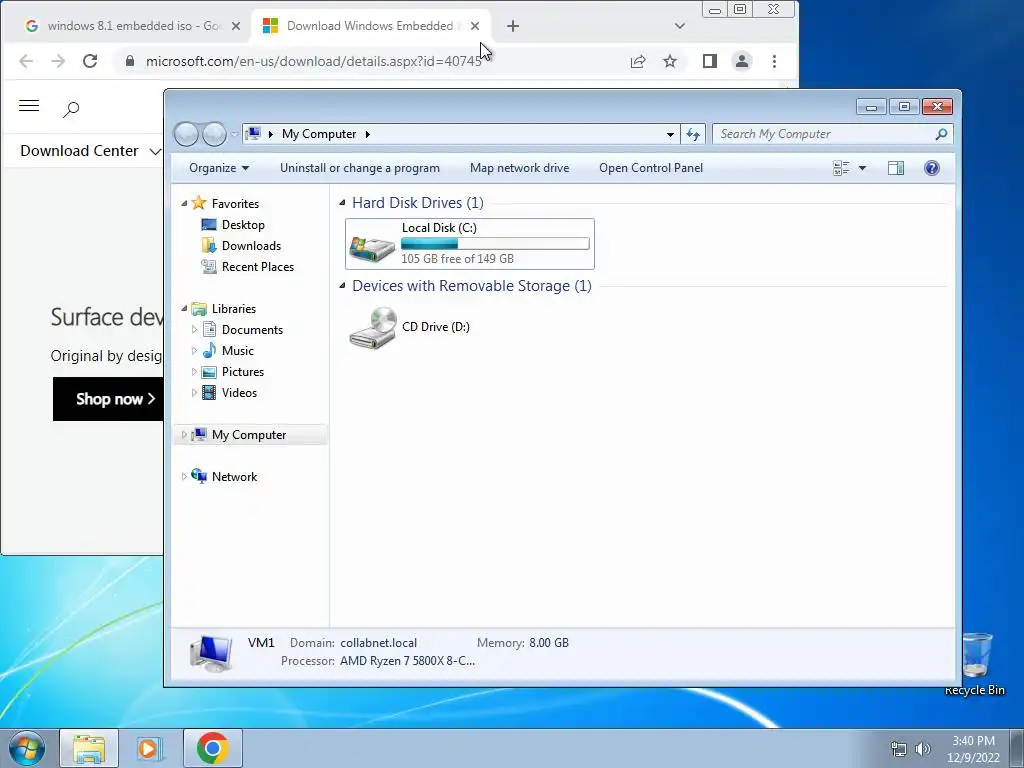Select CD Drive (D:) icon
Screen dimensions: 1024x768
pos(373,328)
